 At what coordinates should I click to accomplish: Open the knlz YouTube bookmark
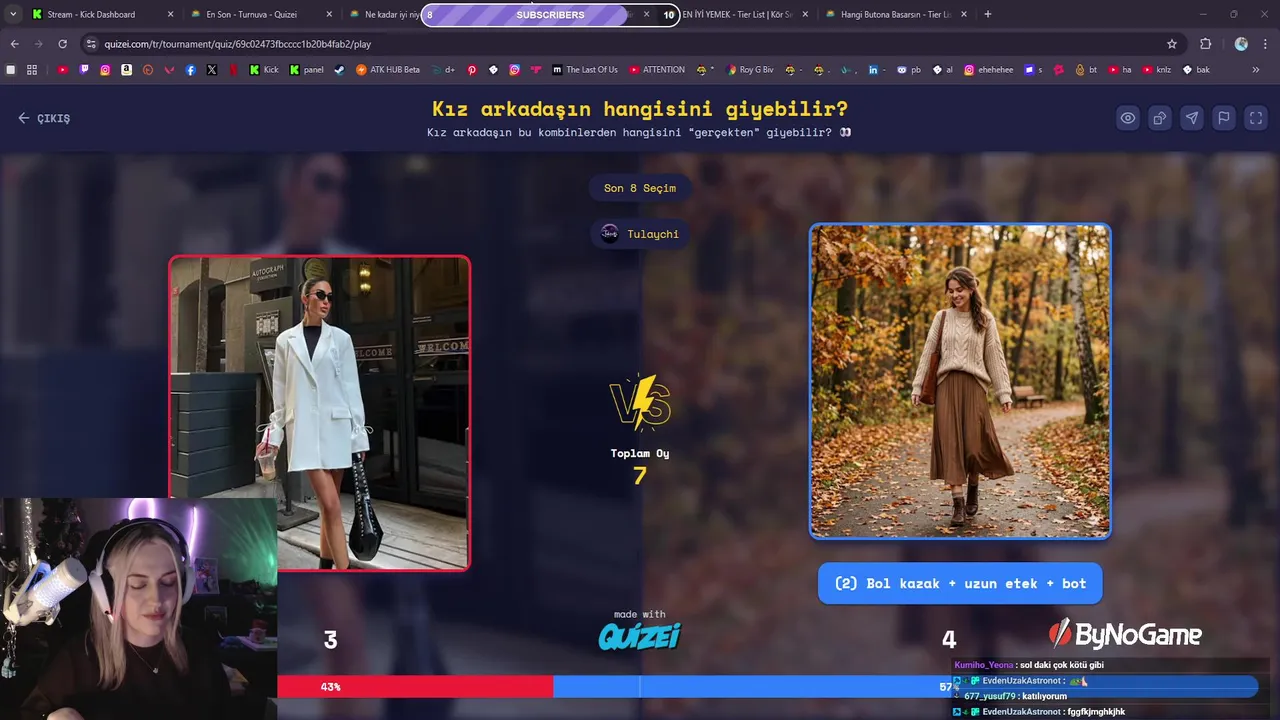pyautogui.click(x=1157, y=70)
